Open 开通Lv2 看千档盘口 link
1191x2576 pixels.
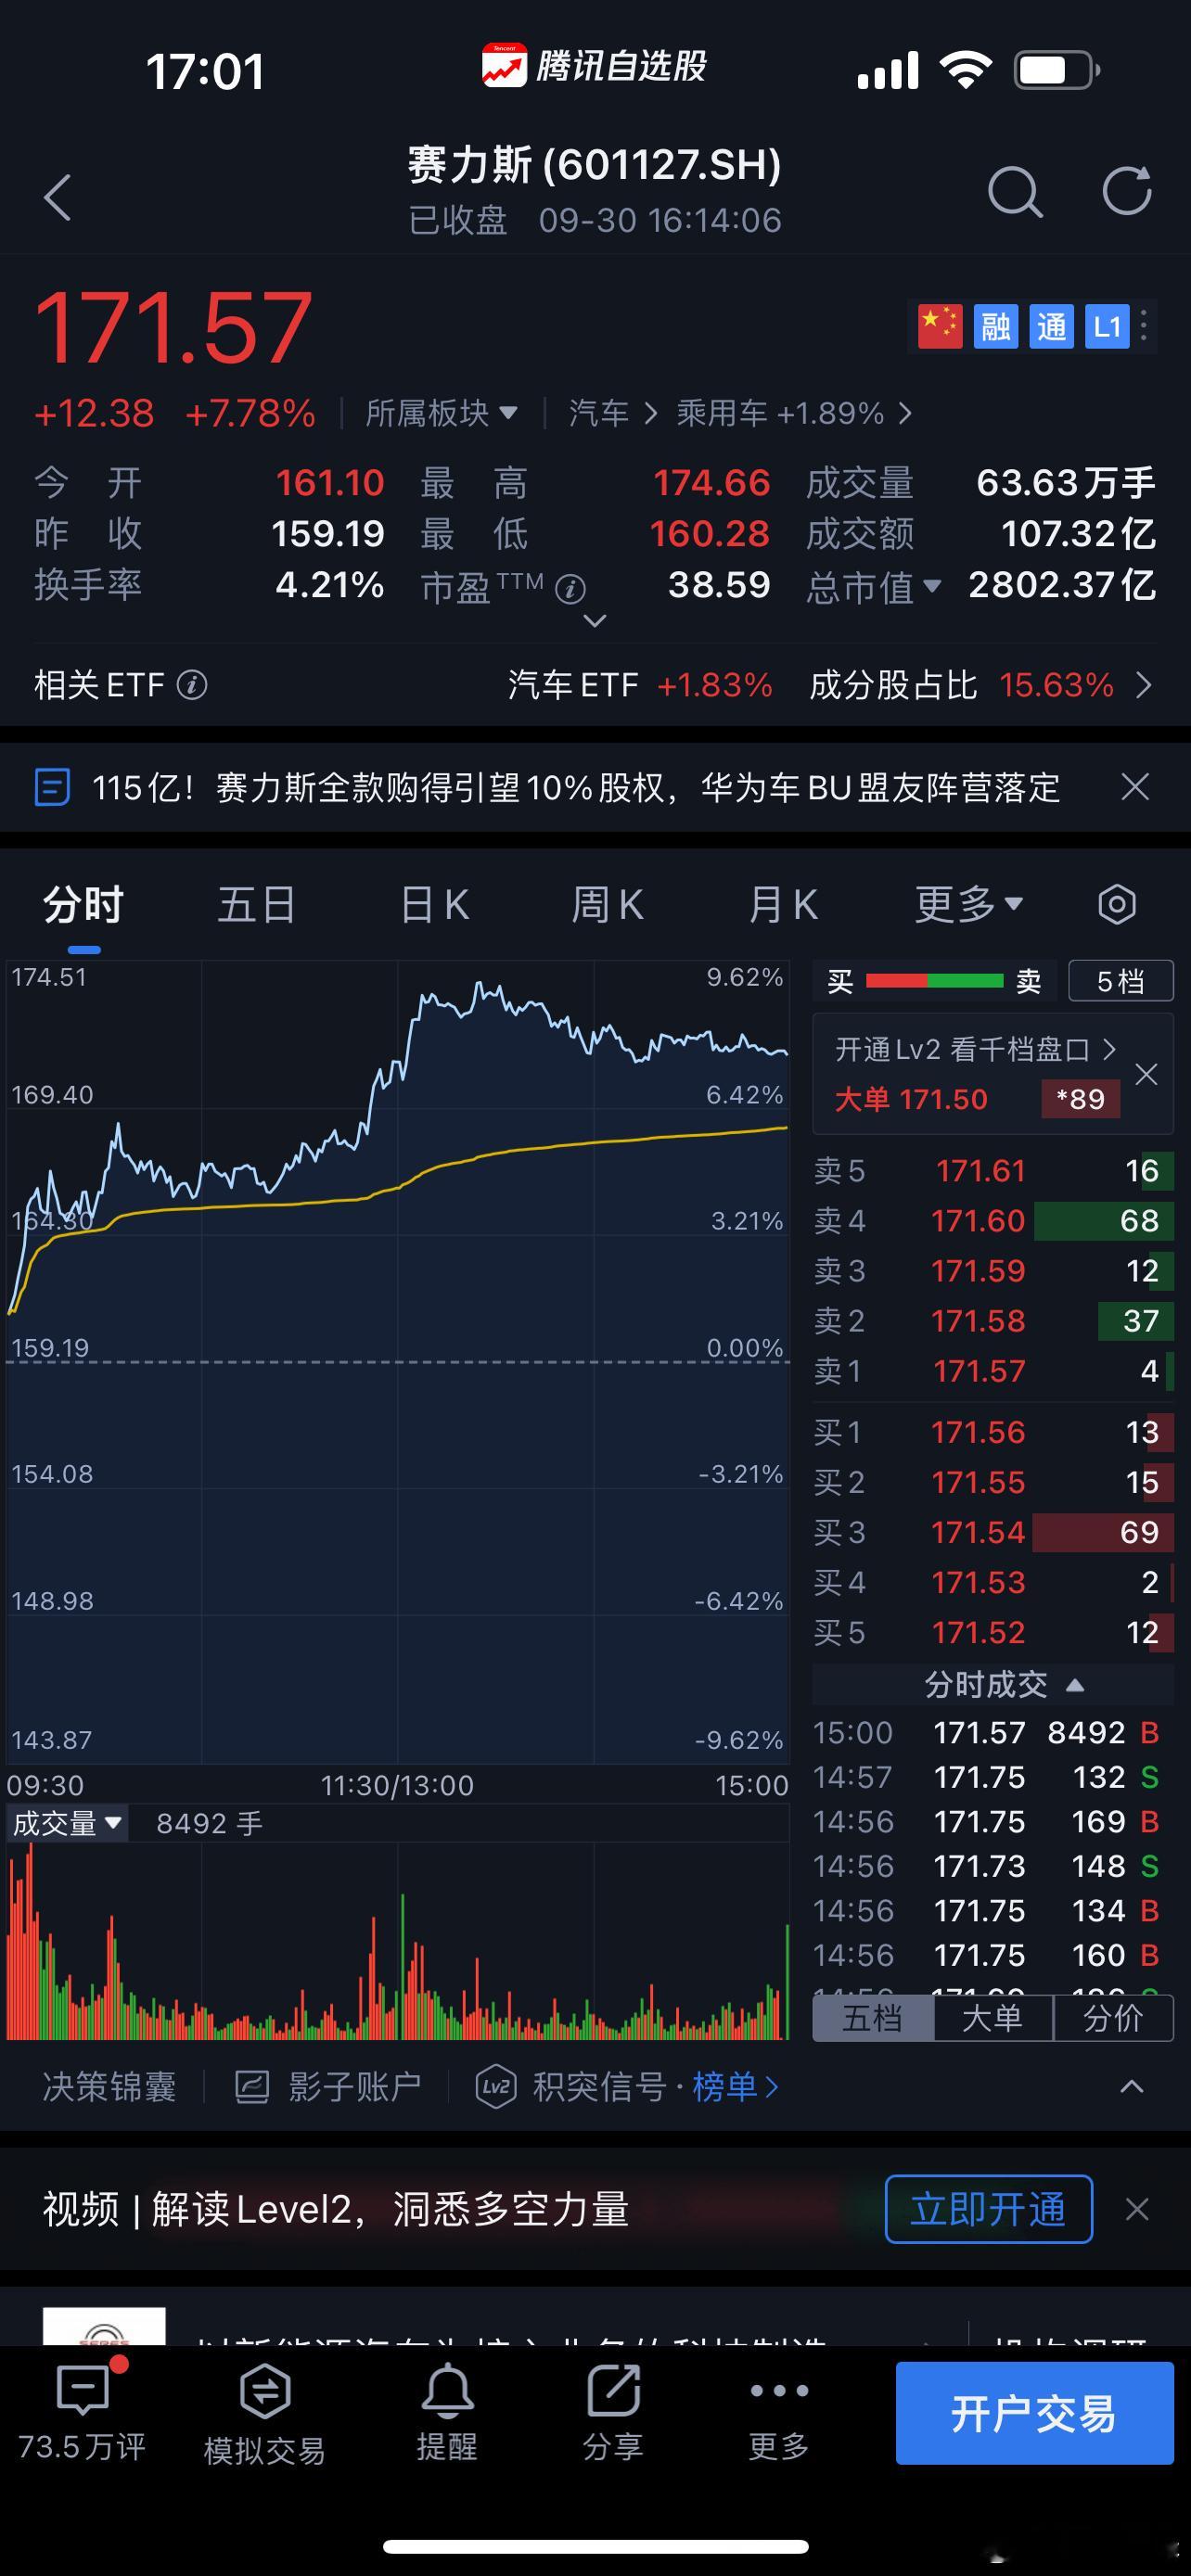click(x=975, y=1049)
